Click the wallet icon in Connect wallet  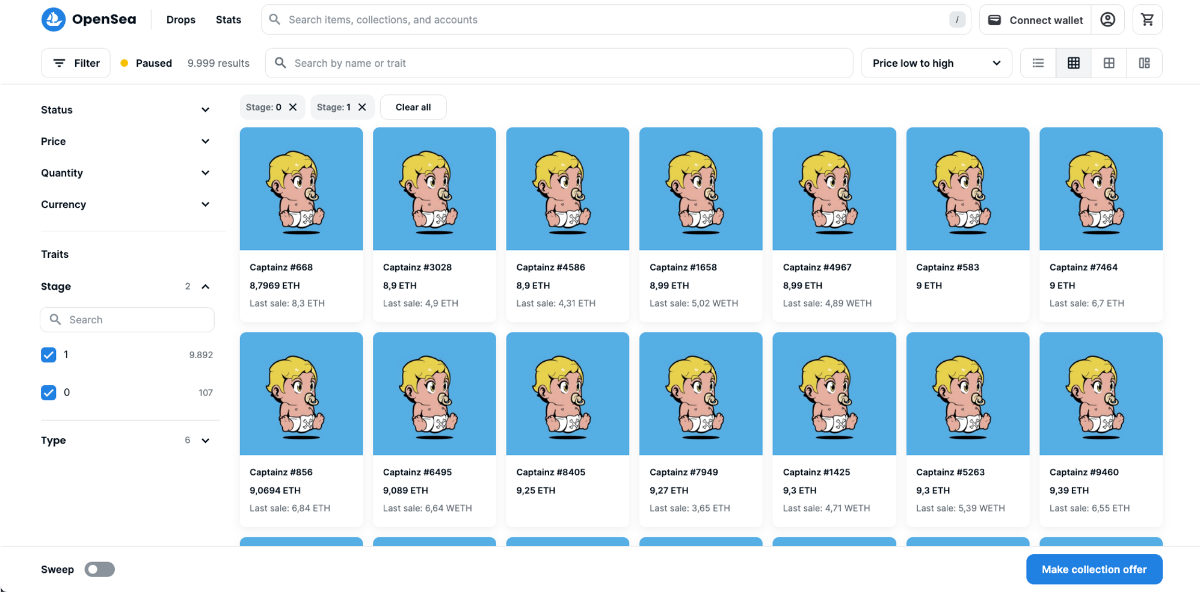click(x=995, y=20)
